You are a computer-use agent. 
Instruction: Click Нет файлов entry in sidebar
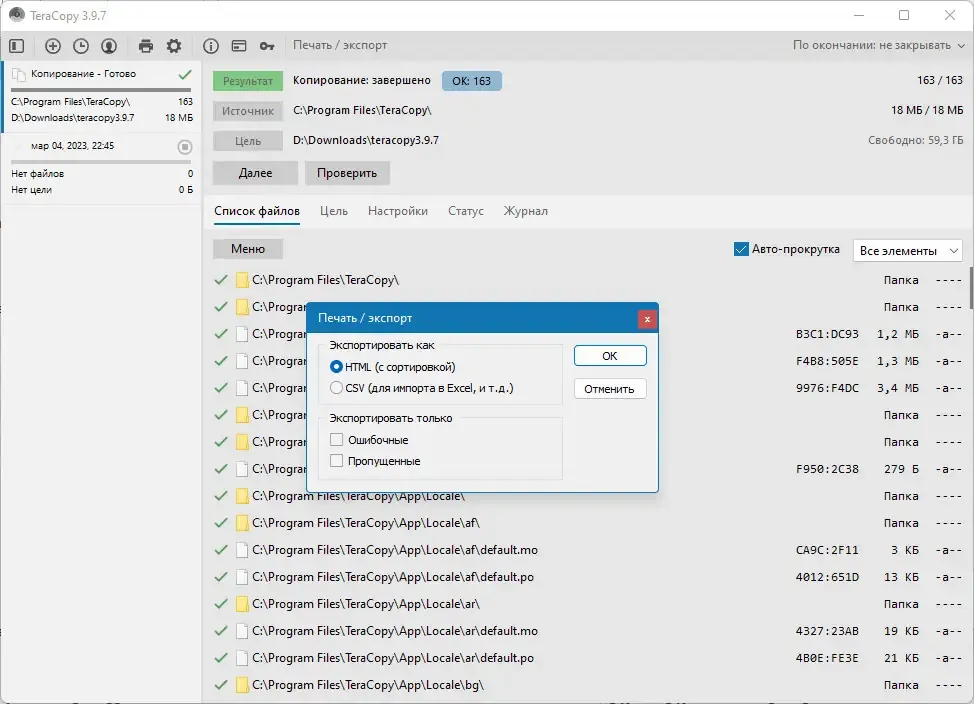[37, 174]
